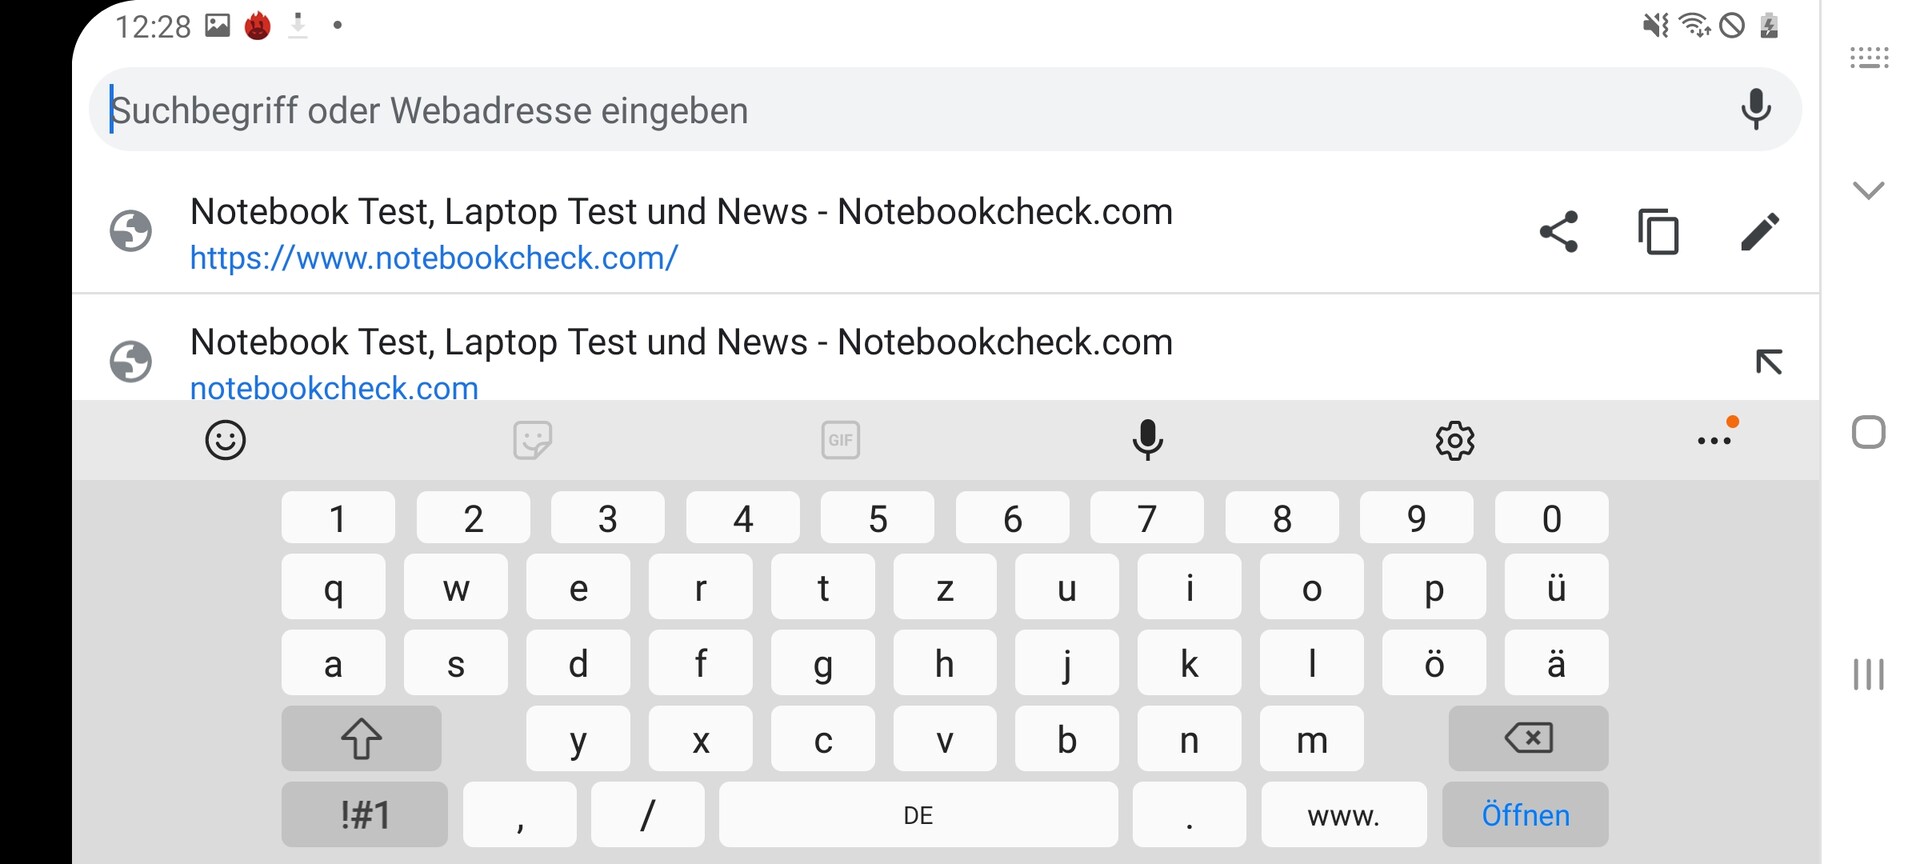Insert notebookcheck.com suggestion using arrow icon

[x=1768, y=361]
